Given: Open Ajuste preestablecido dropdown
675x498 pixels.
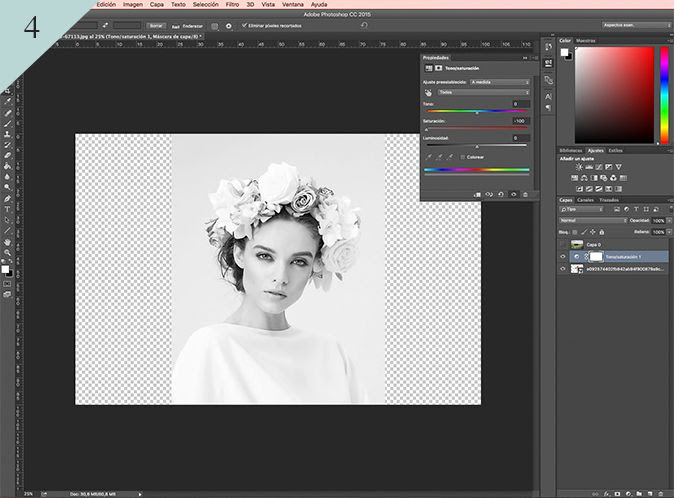Looking at the screenshot, I should click(x=500, y=82).
